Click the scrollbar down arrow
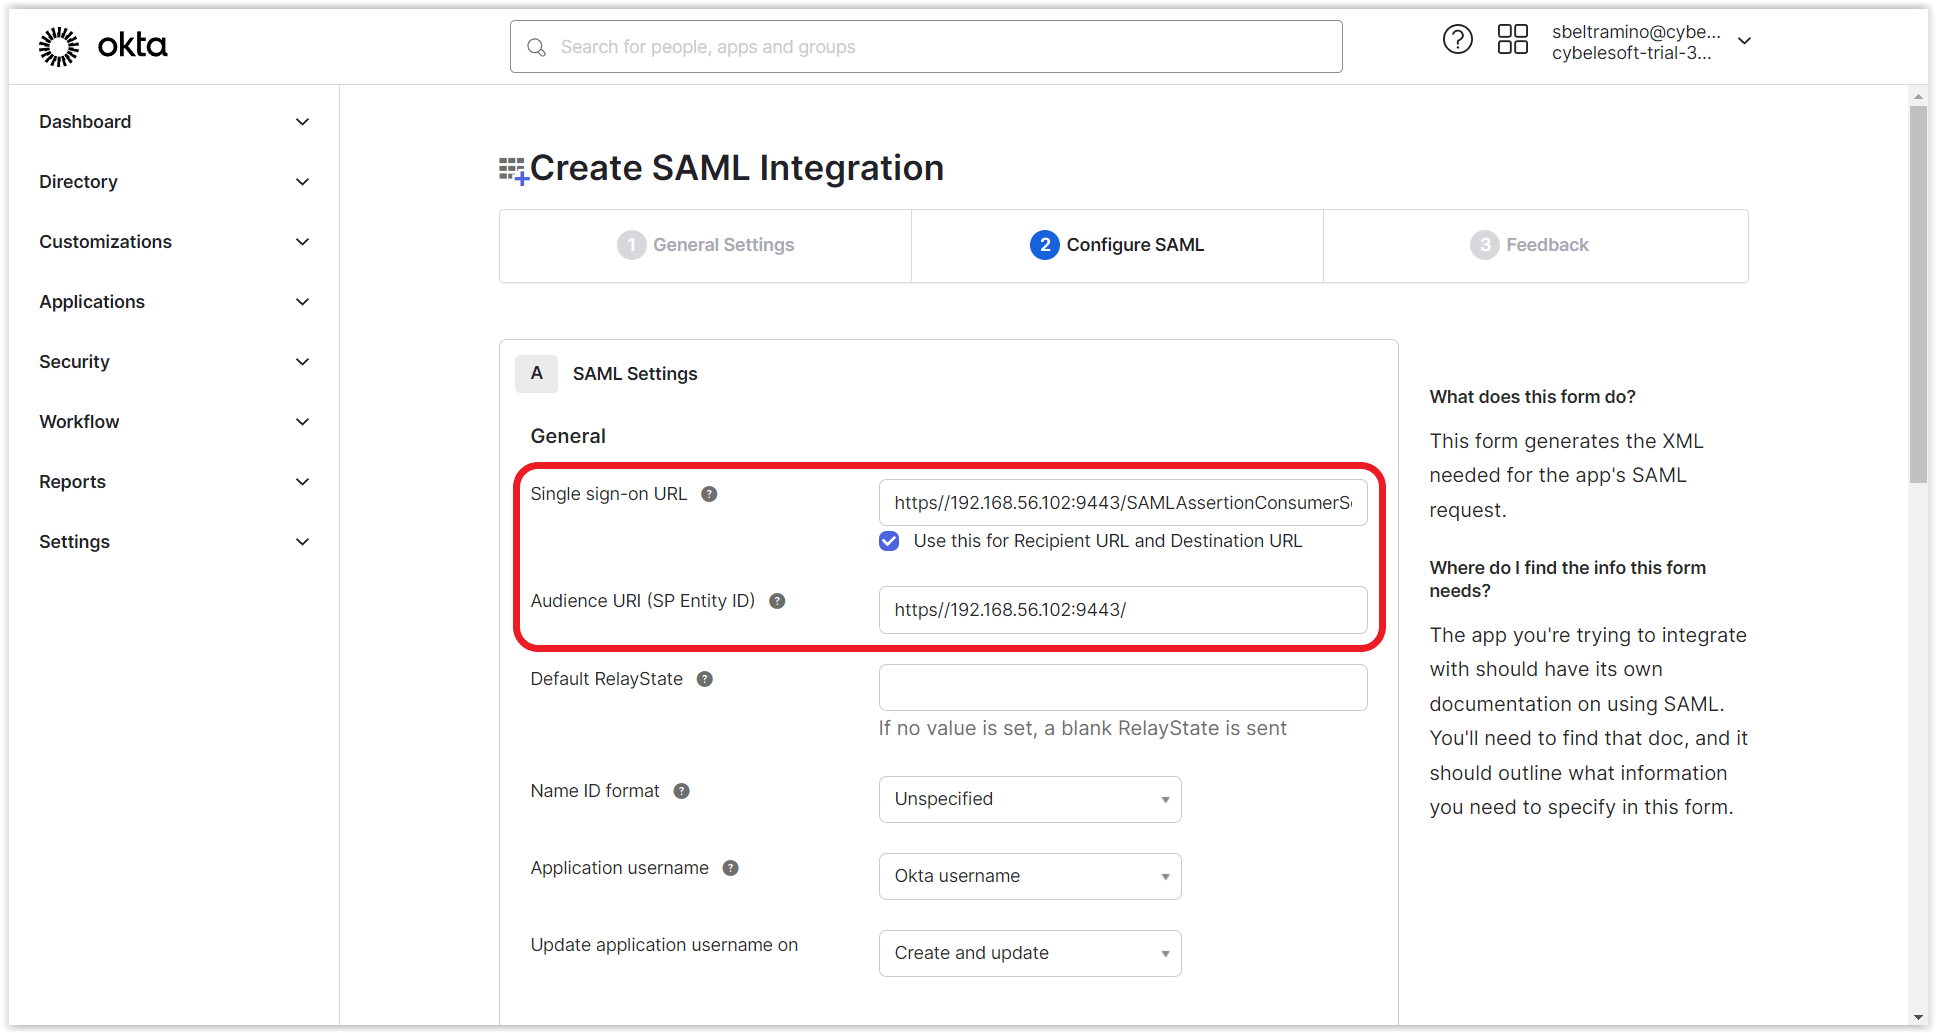 (1918, 1017)
